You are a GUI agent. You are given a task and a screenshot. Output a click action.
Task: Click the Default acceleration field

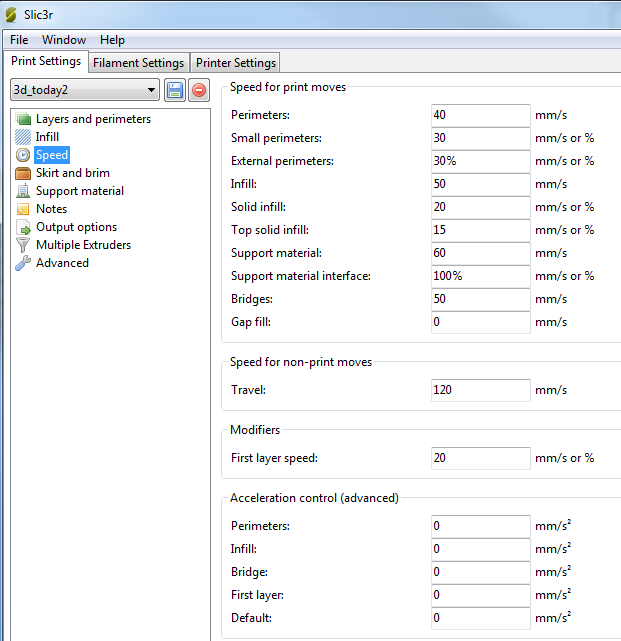[x=481, y=618]
